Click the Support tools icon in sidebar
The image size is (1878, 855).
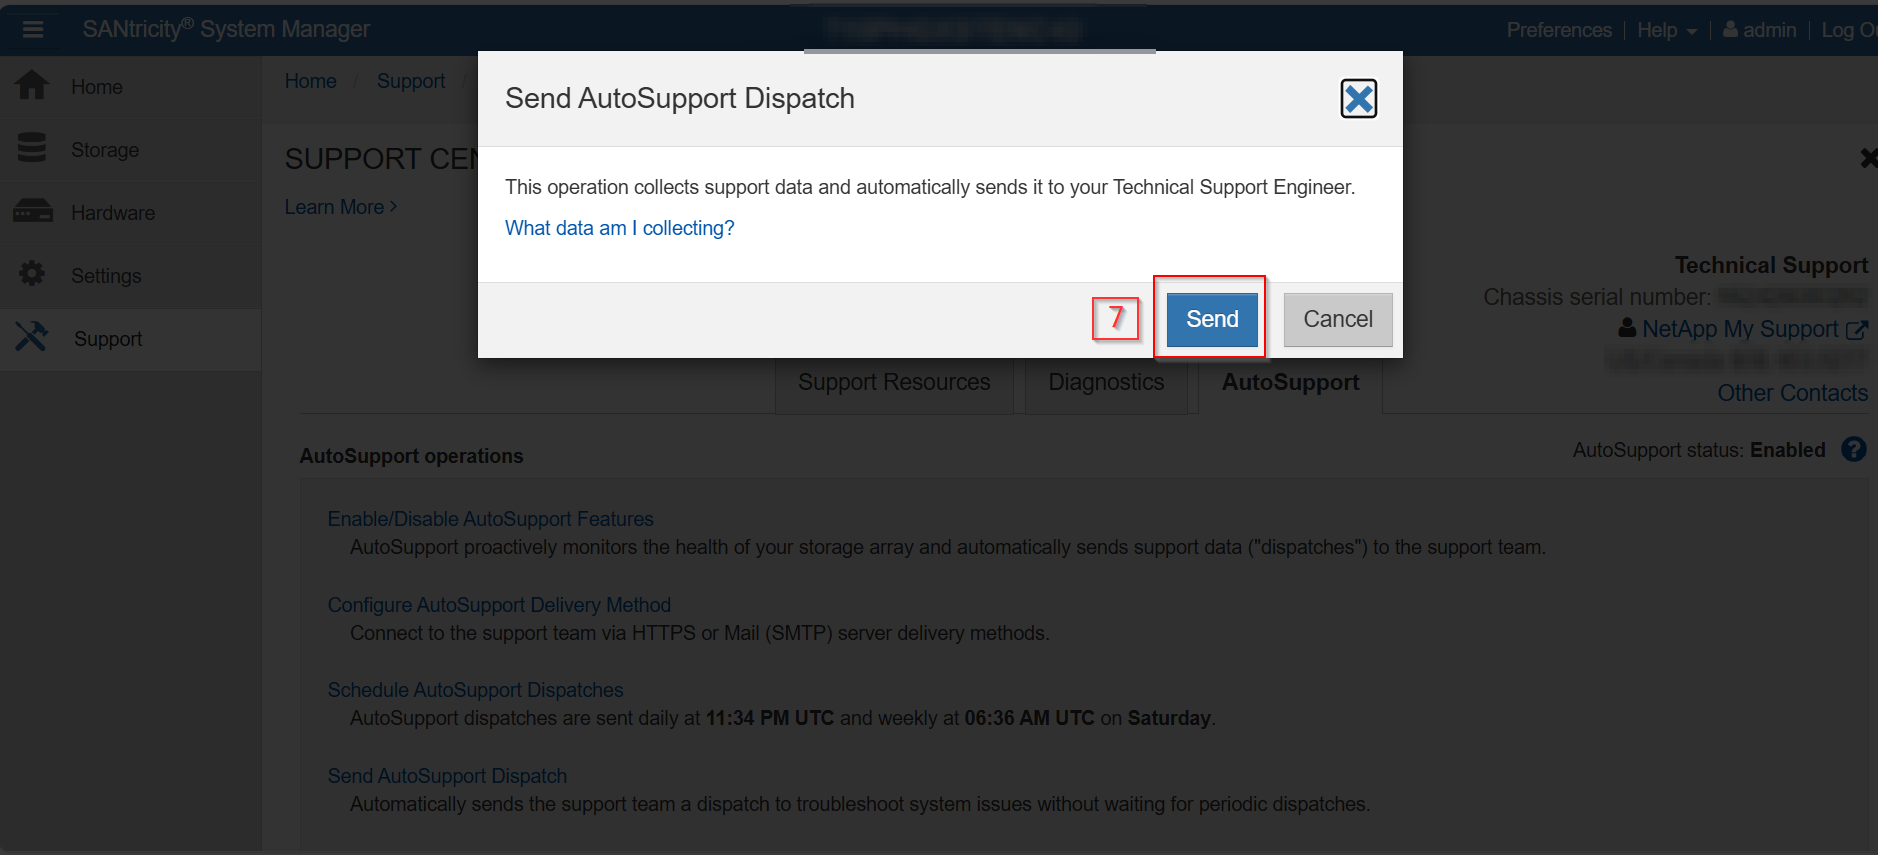[32, 337]
